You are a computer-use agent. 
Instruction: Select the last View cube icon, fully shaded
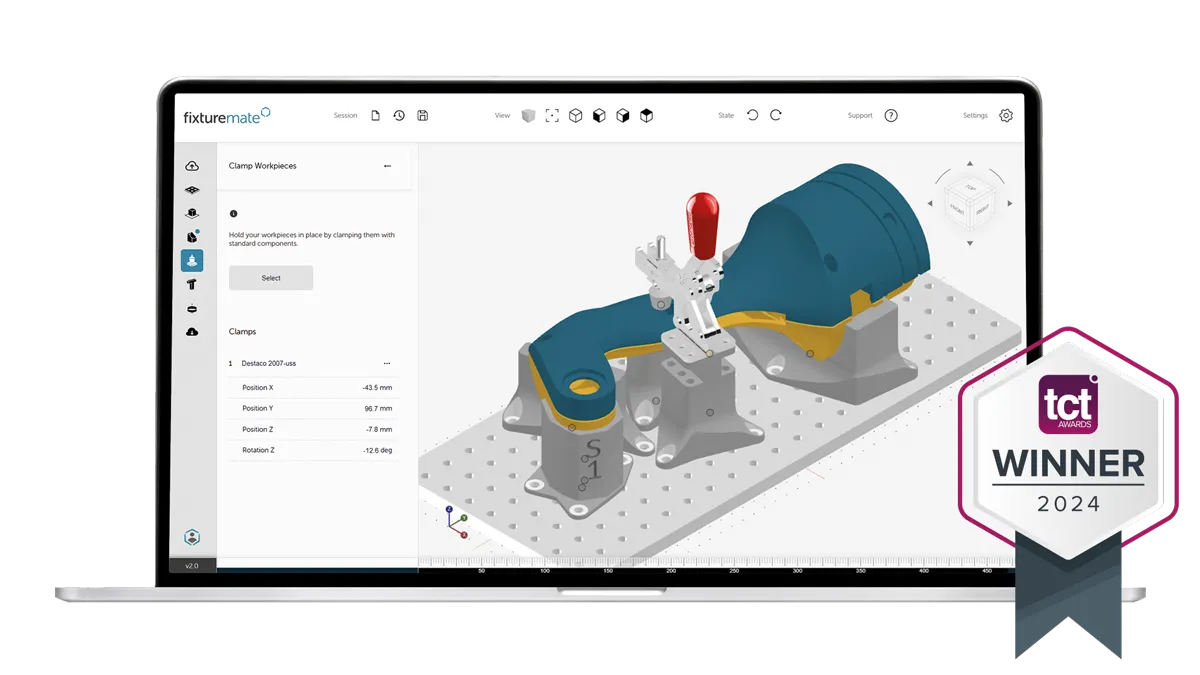647,116
